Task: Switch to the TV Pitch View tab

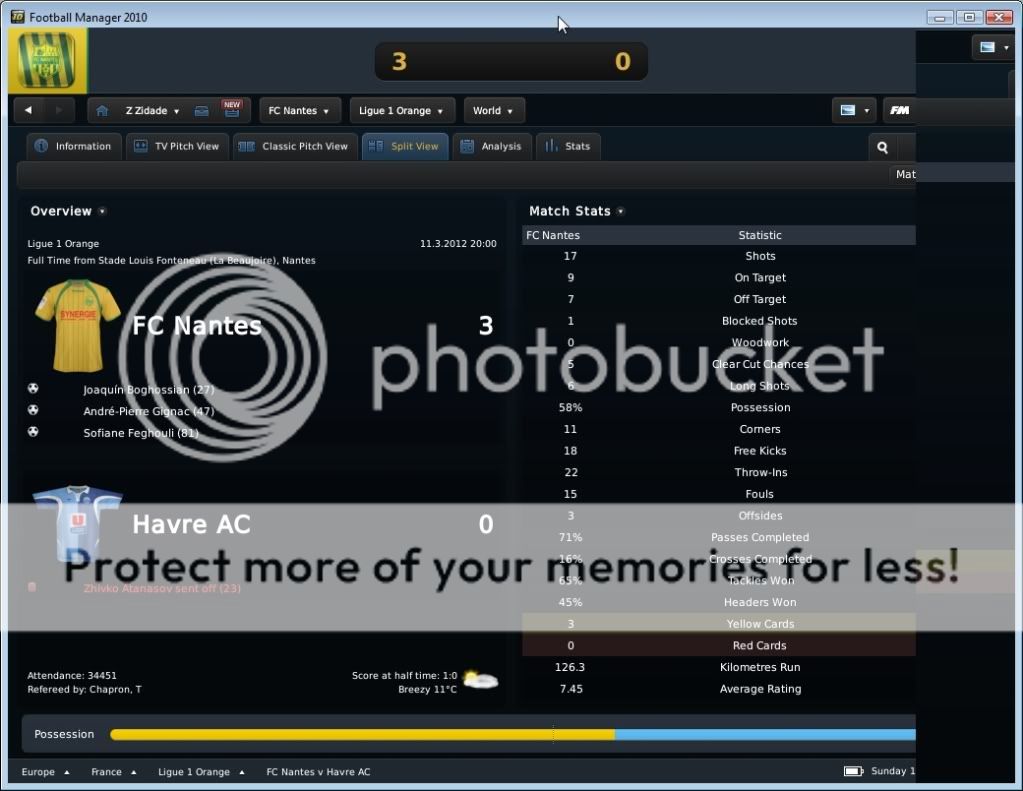Action: tap(177, 146)
